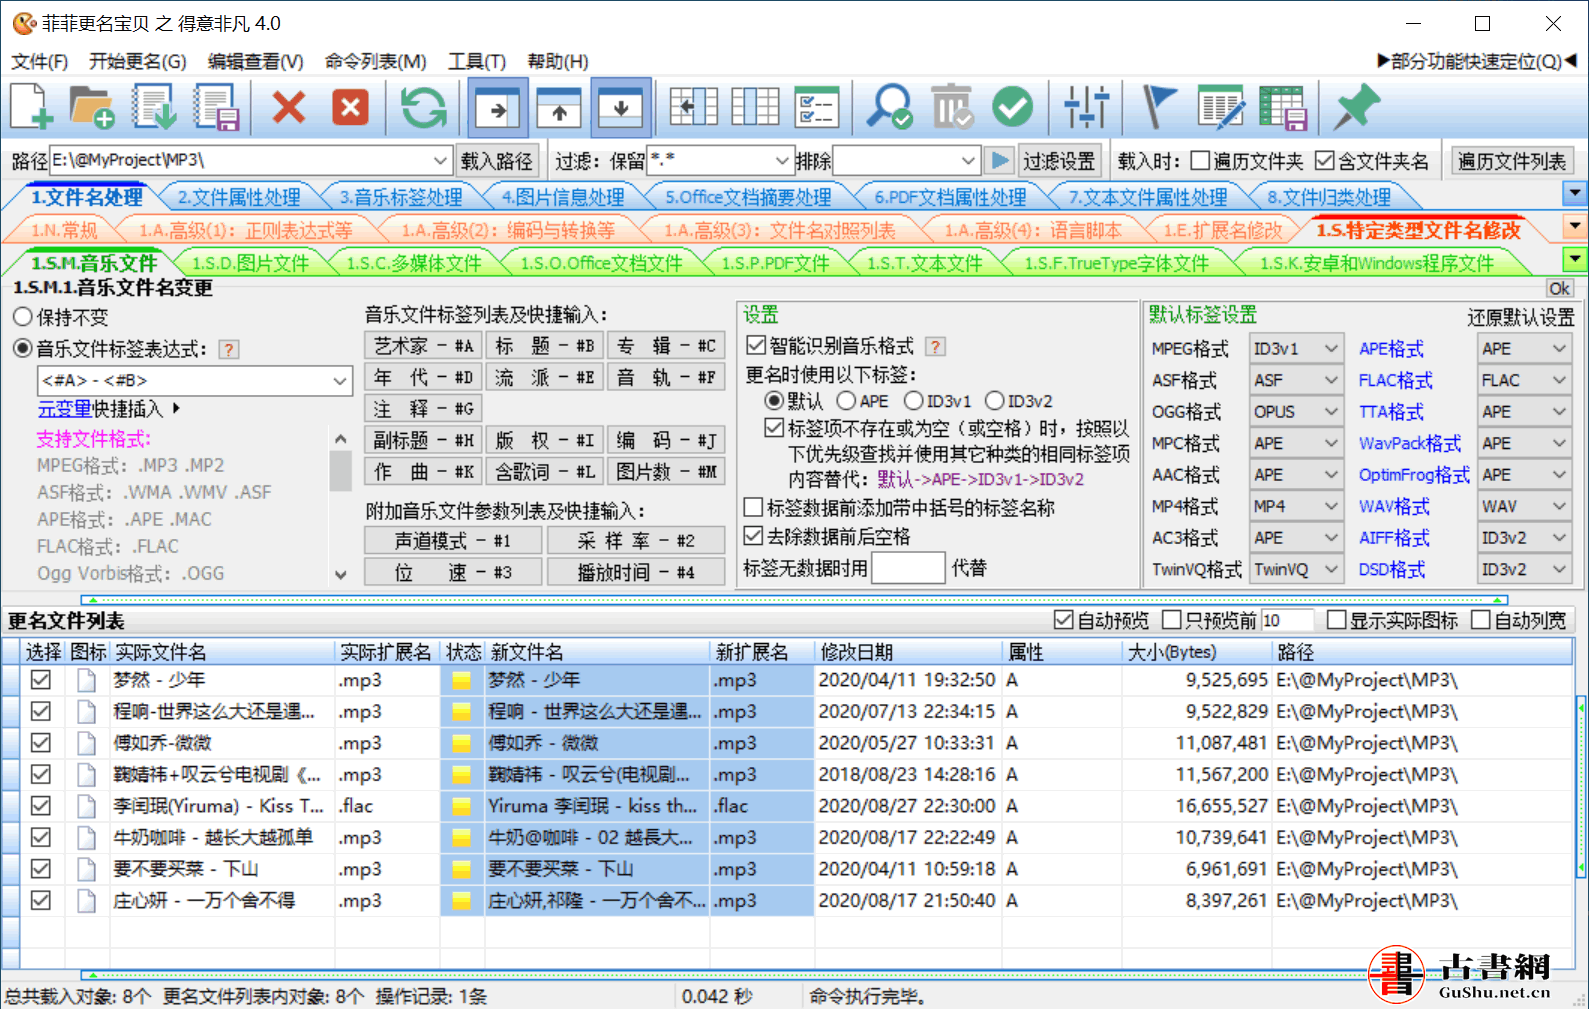The height and width of the screenshot is (1009, 1589).
Task: Click the question mark beside 智能识别音乐格式
Action: tap(935, 346)
